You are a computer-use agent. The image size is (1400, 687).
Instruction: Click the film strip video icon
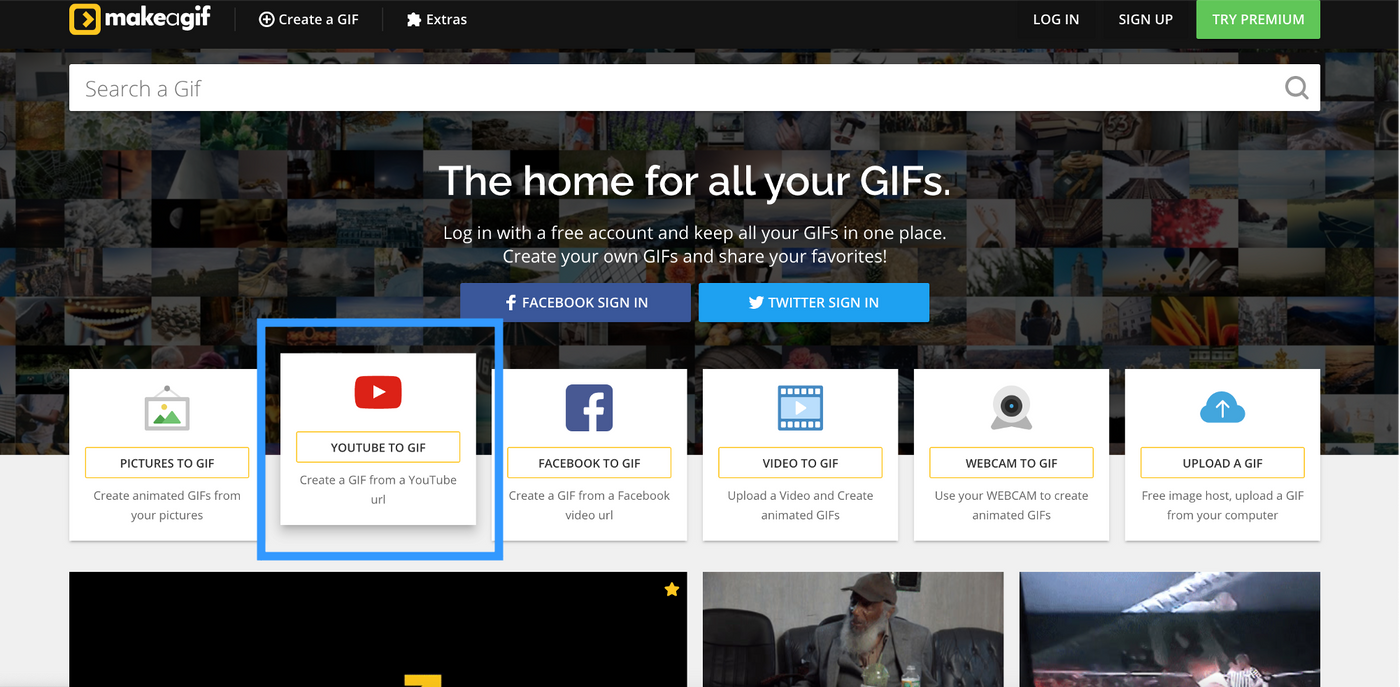(800, 408)
